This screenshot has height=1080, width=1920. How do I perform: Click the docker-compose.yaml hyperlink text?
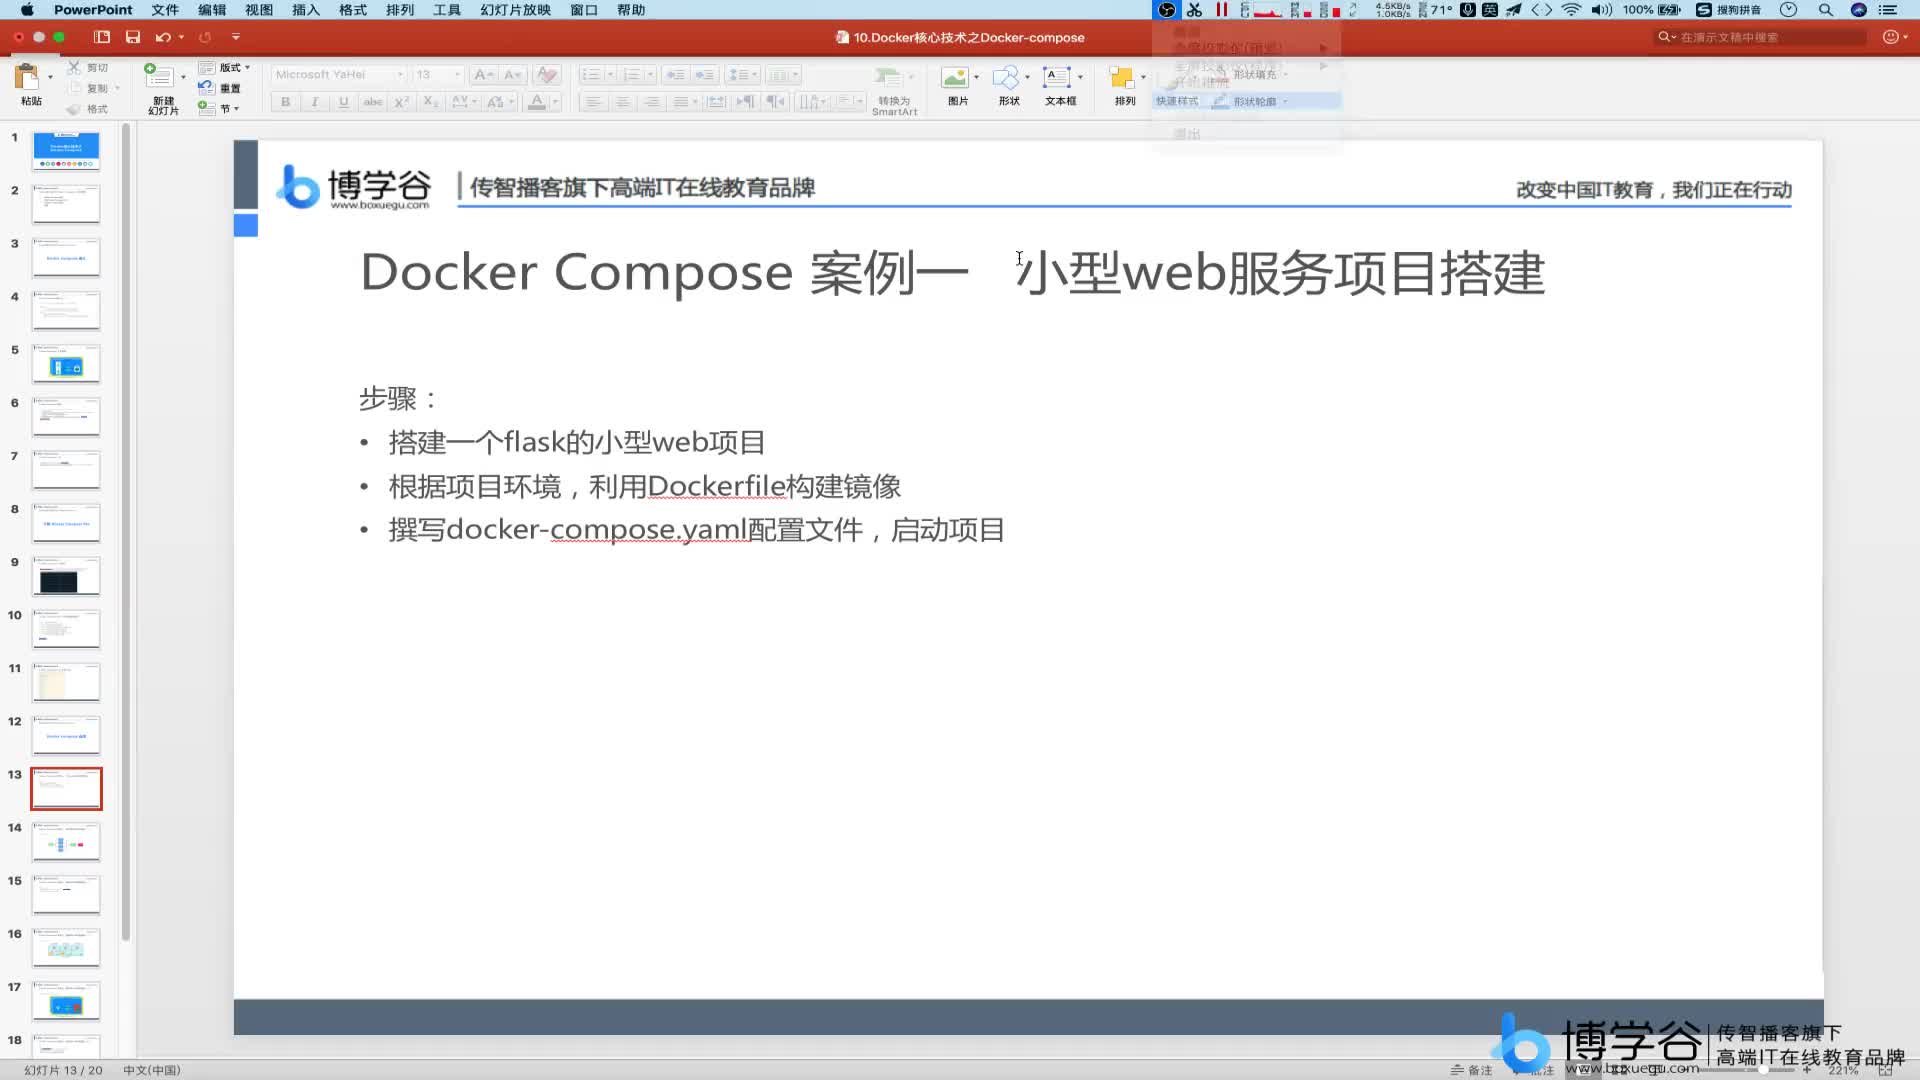[x=647, y=530]
